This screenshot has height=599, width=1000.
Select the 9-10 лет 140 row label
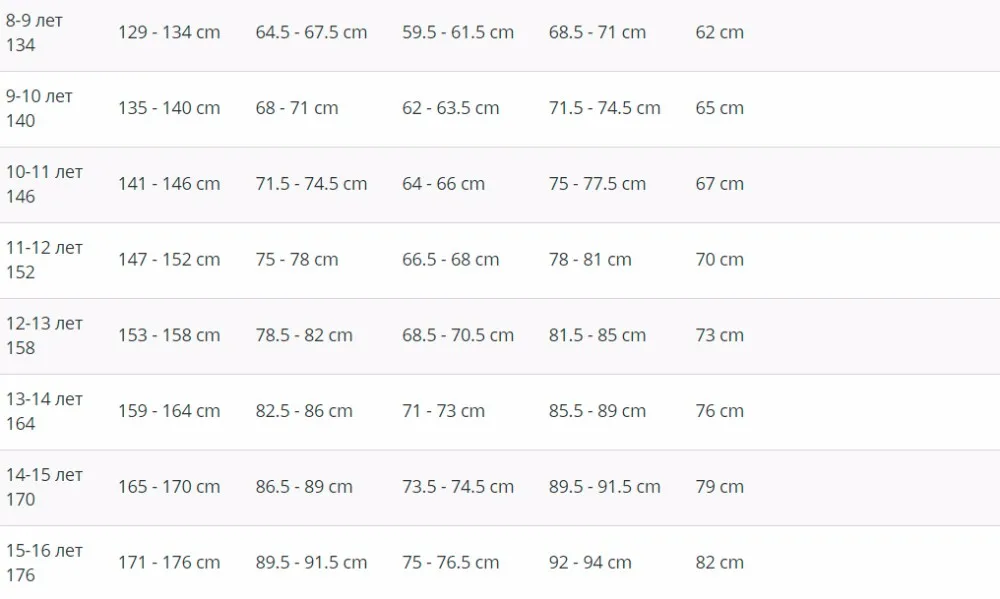tap(39, 108)
